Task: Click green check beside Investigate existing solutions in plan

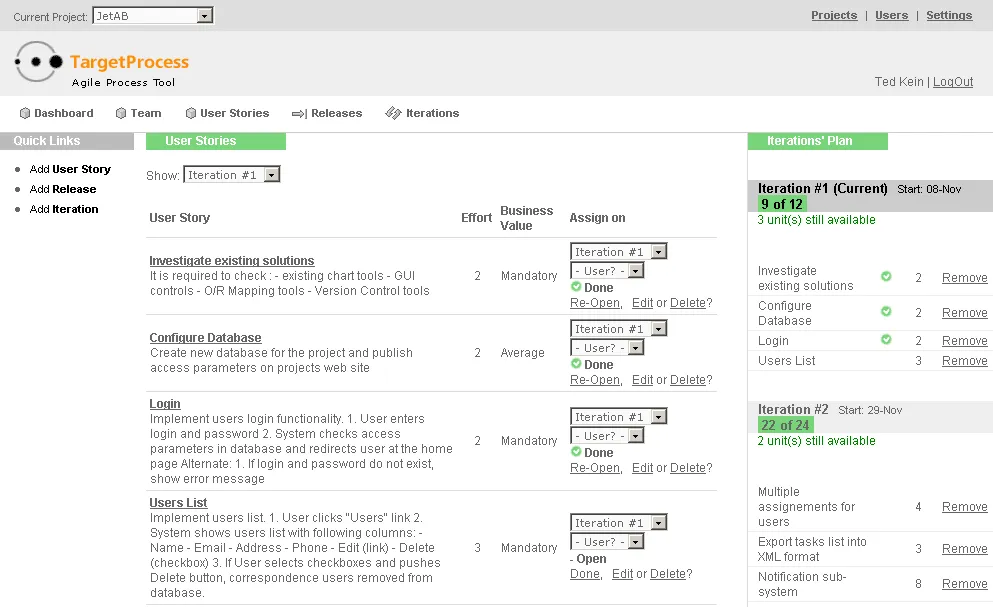Action: point(886,276)
